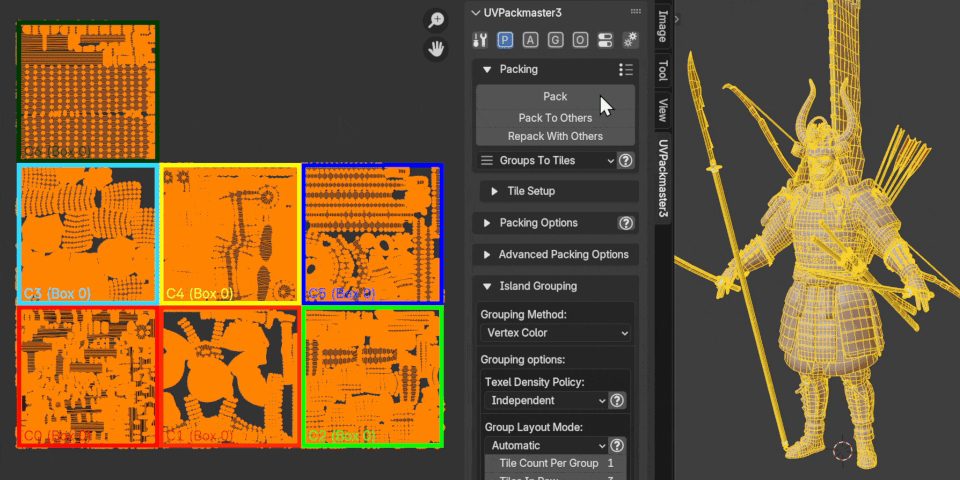Viewport: 960px width, 480px height.
Task: Switch to the O mode icon
Action: [580, 40]
